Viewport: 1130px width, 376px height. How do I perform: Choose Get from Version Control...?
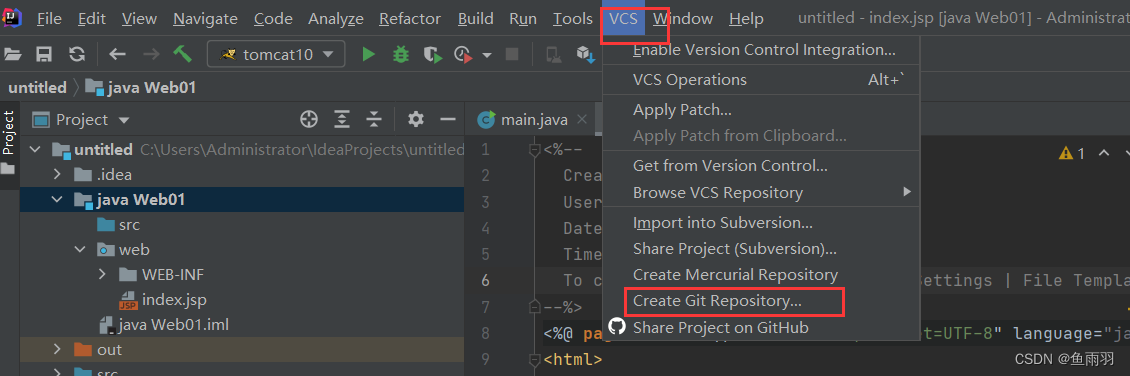point(761,166)
